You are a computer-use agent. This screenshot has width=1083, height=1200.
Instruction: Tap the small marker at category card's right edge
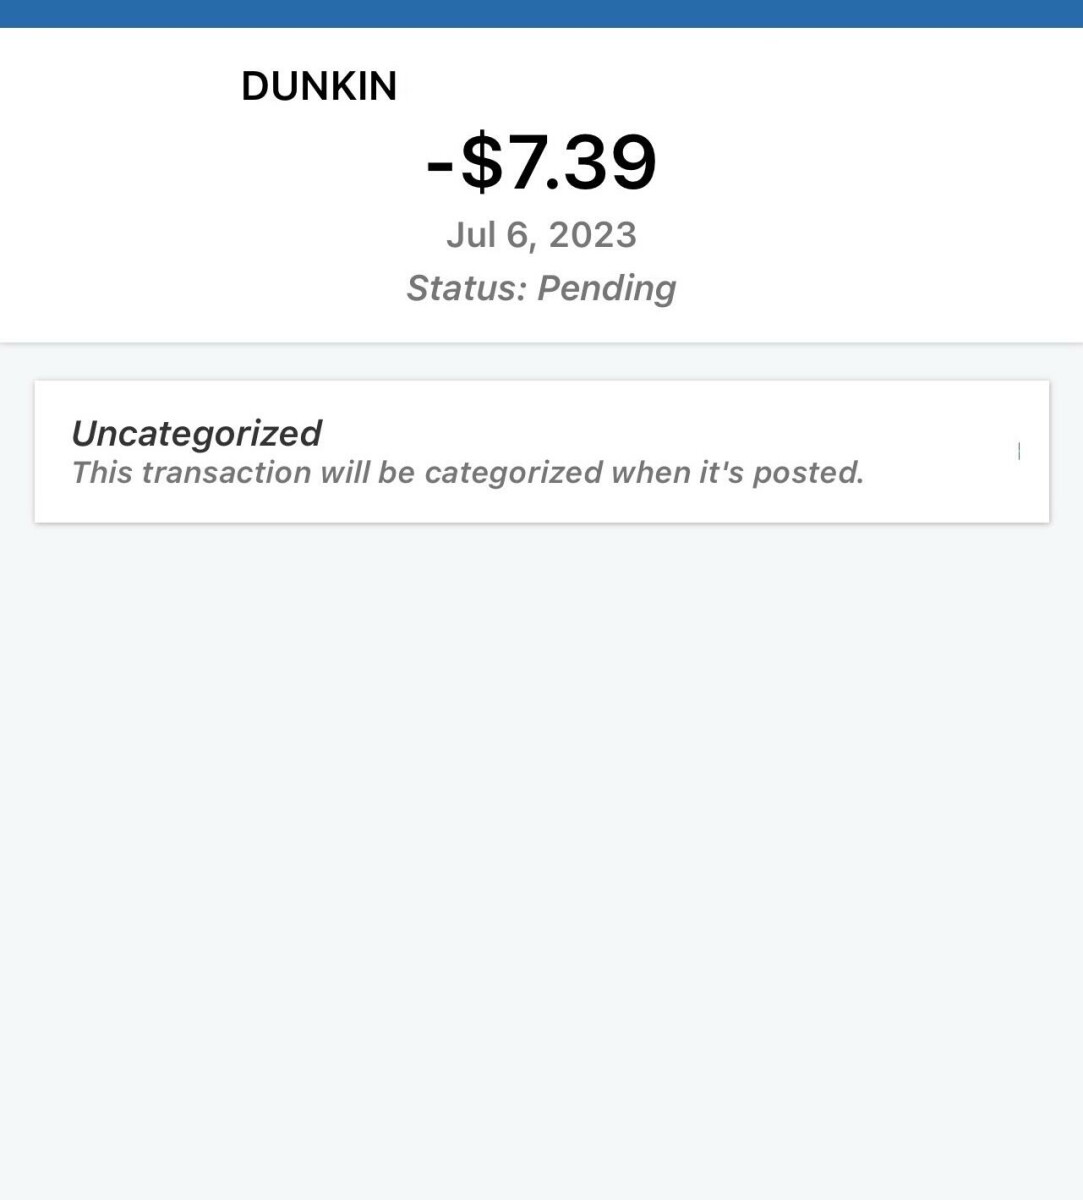pos(1018,451)
